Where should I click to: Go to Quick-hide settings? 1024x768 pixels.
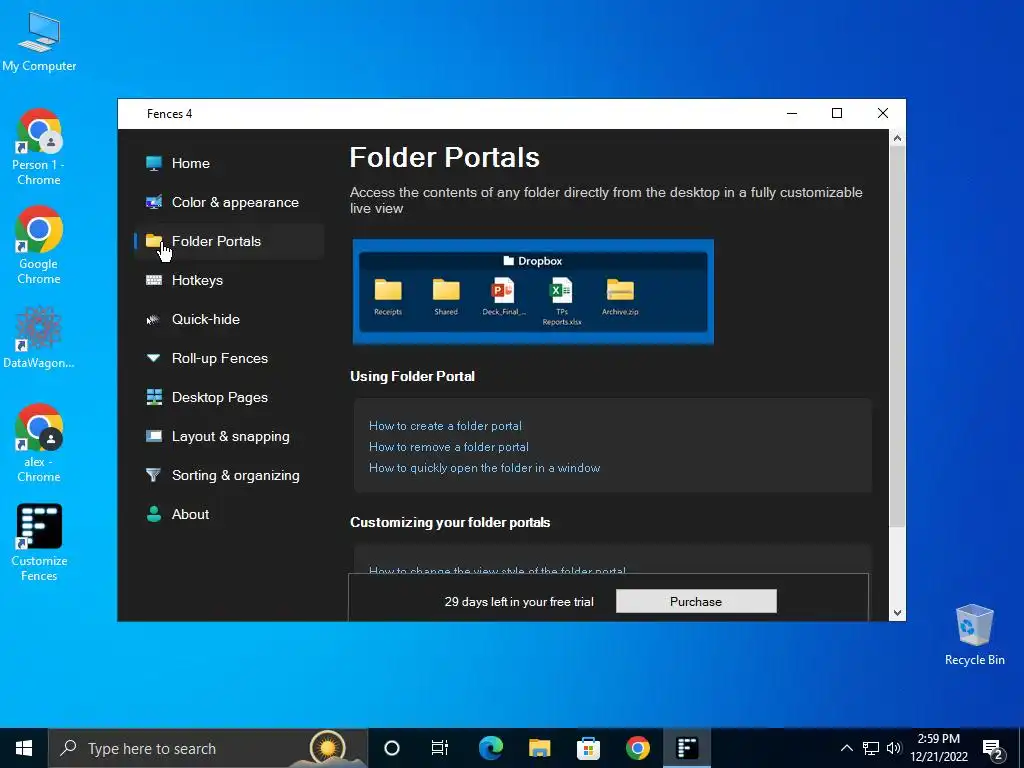coord(229,319)
